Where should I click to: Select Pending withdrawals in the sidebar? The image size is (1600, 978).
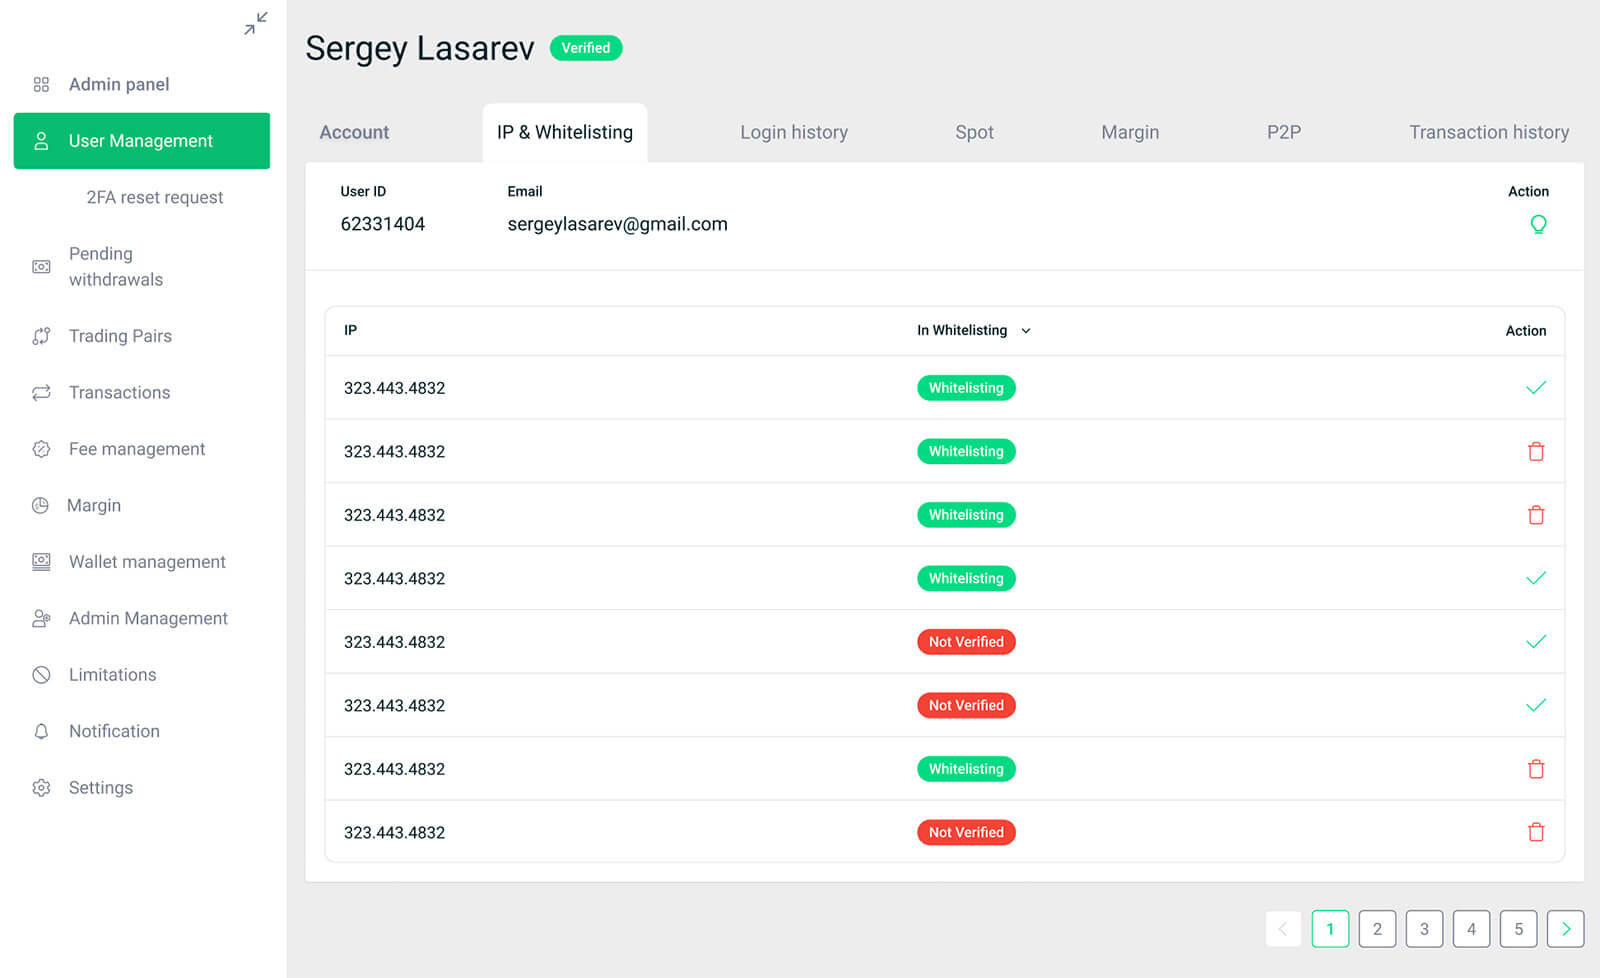coord(115,267)
